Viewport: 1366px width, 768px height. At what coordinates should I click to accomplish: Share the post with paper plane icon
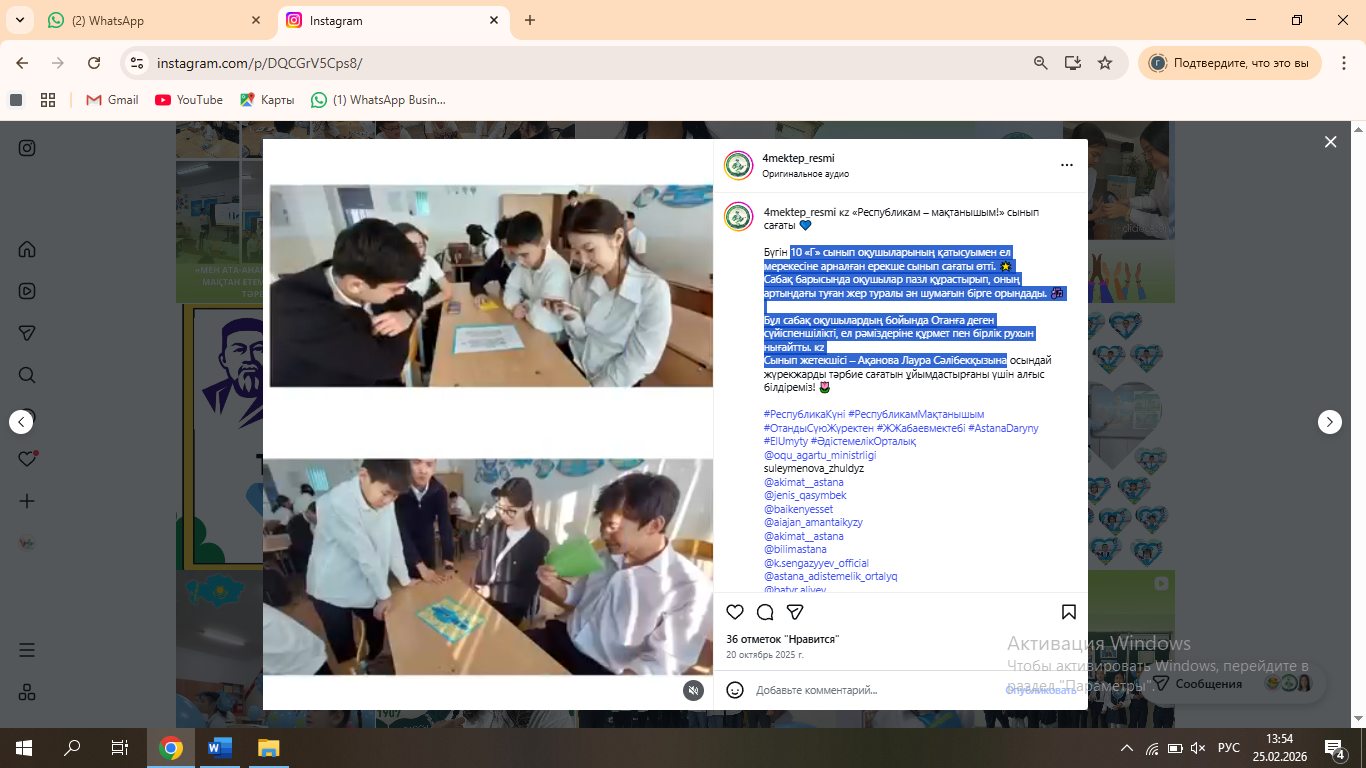(795, 612)
